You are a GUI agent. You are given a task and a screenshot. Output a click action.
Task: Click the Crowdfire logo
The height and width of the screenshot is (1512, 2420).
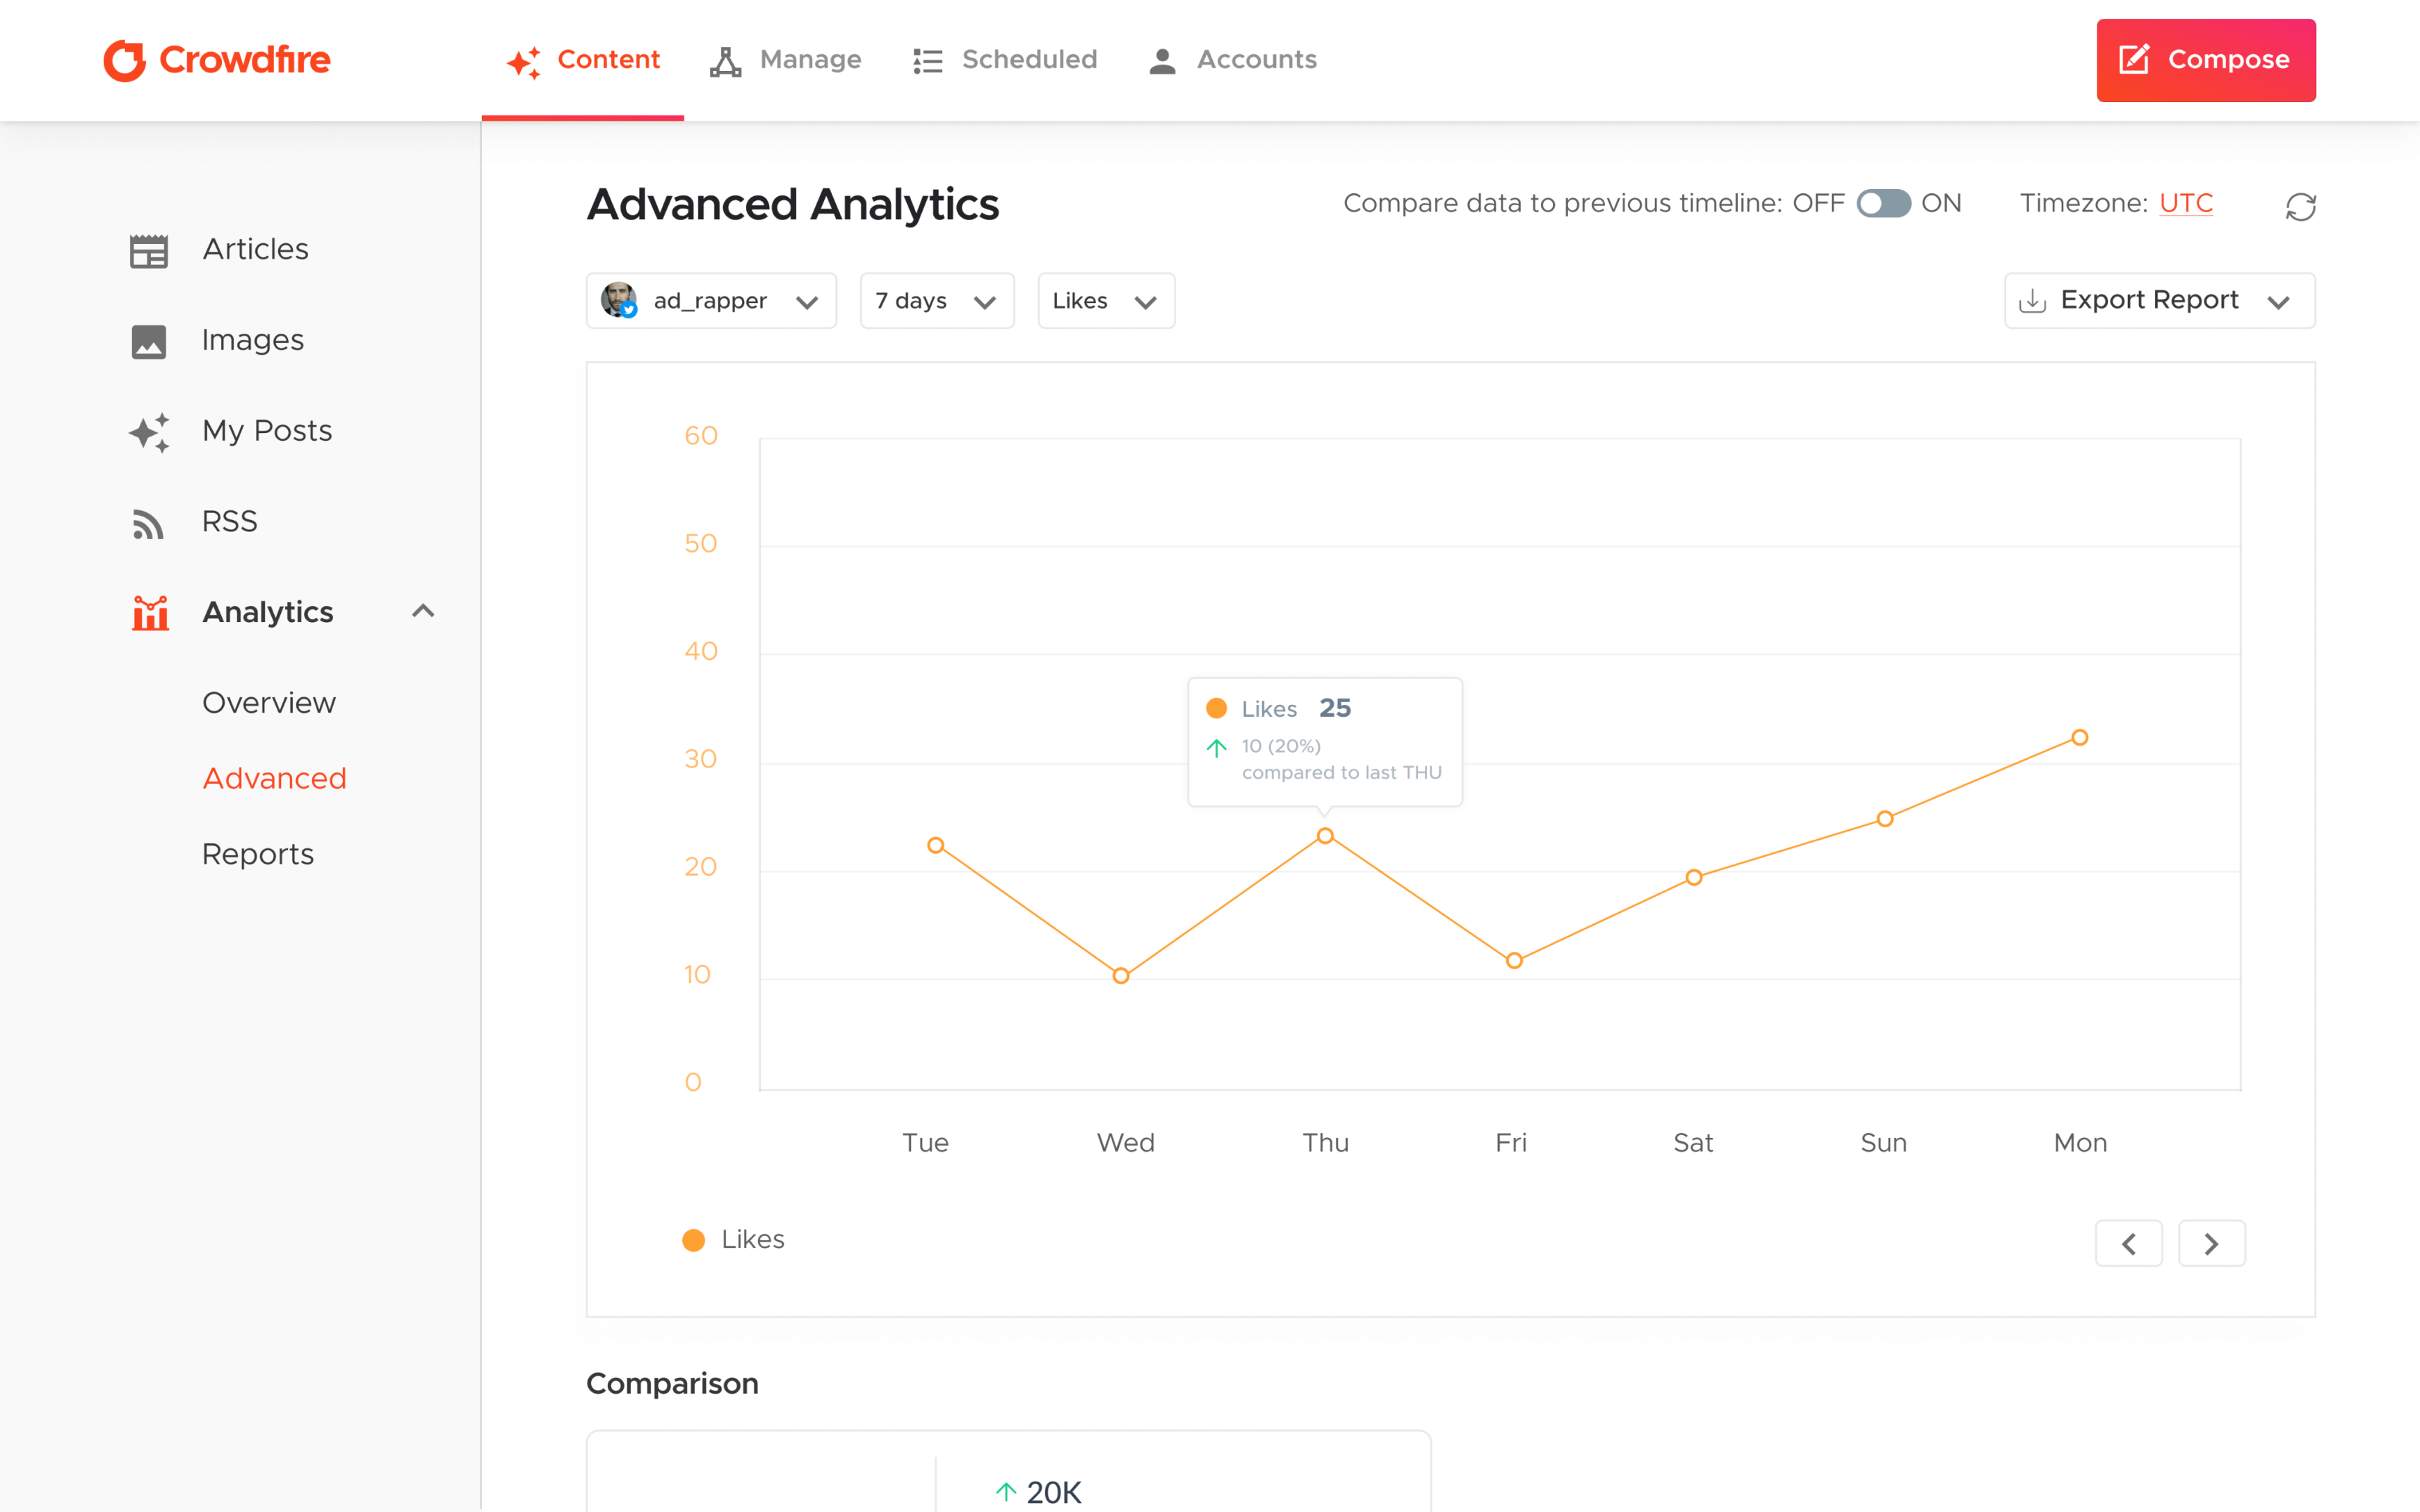(x=217, y=60)
